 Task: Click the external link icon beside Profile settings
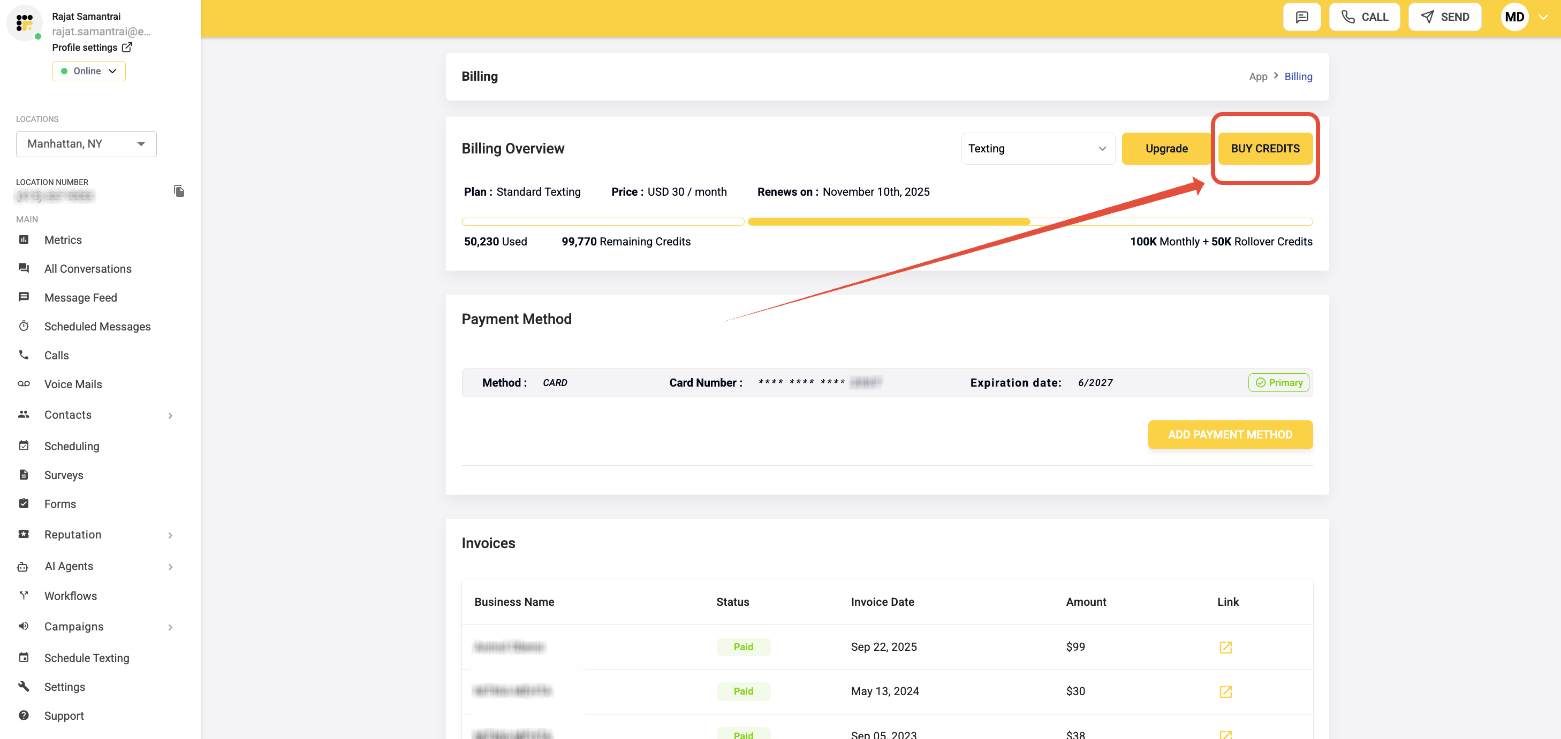pos(127,48)
